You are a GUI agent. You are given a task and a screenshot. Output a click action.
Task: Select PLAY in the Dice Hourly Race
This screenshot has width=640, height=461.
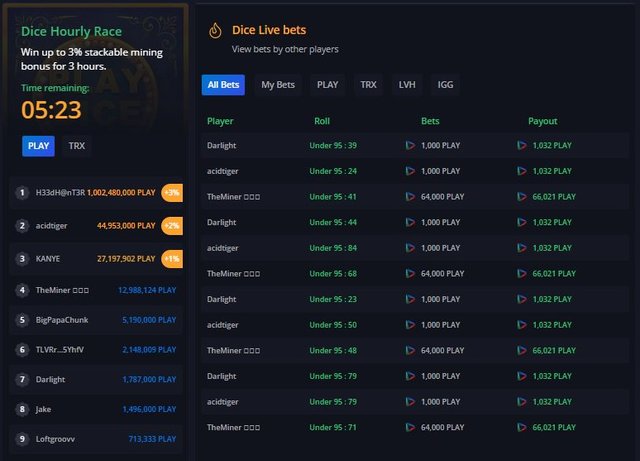tap(38, 146)
